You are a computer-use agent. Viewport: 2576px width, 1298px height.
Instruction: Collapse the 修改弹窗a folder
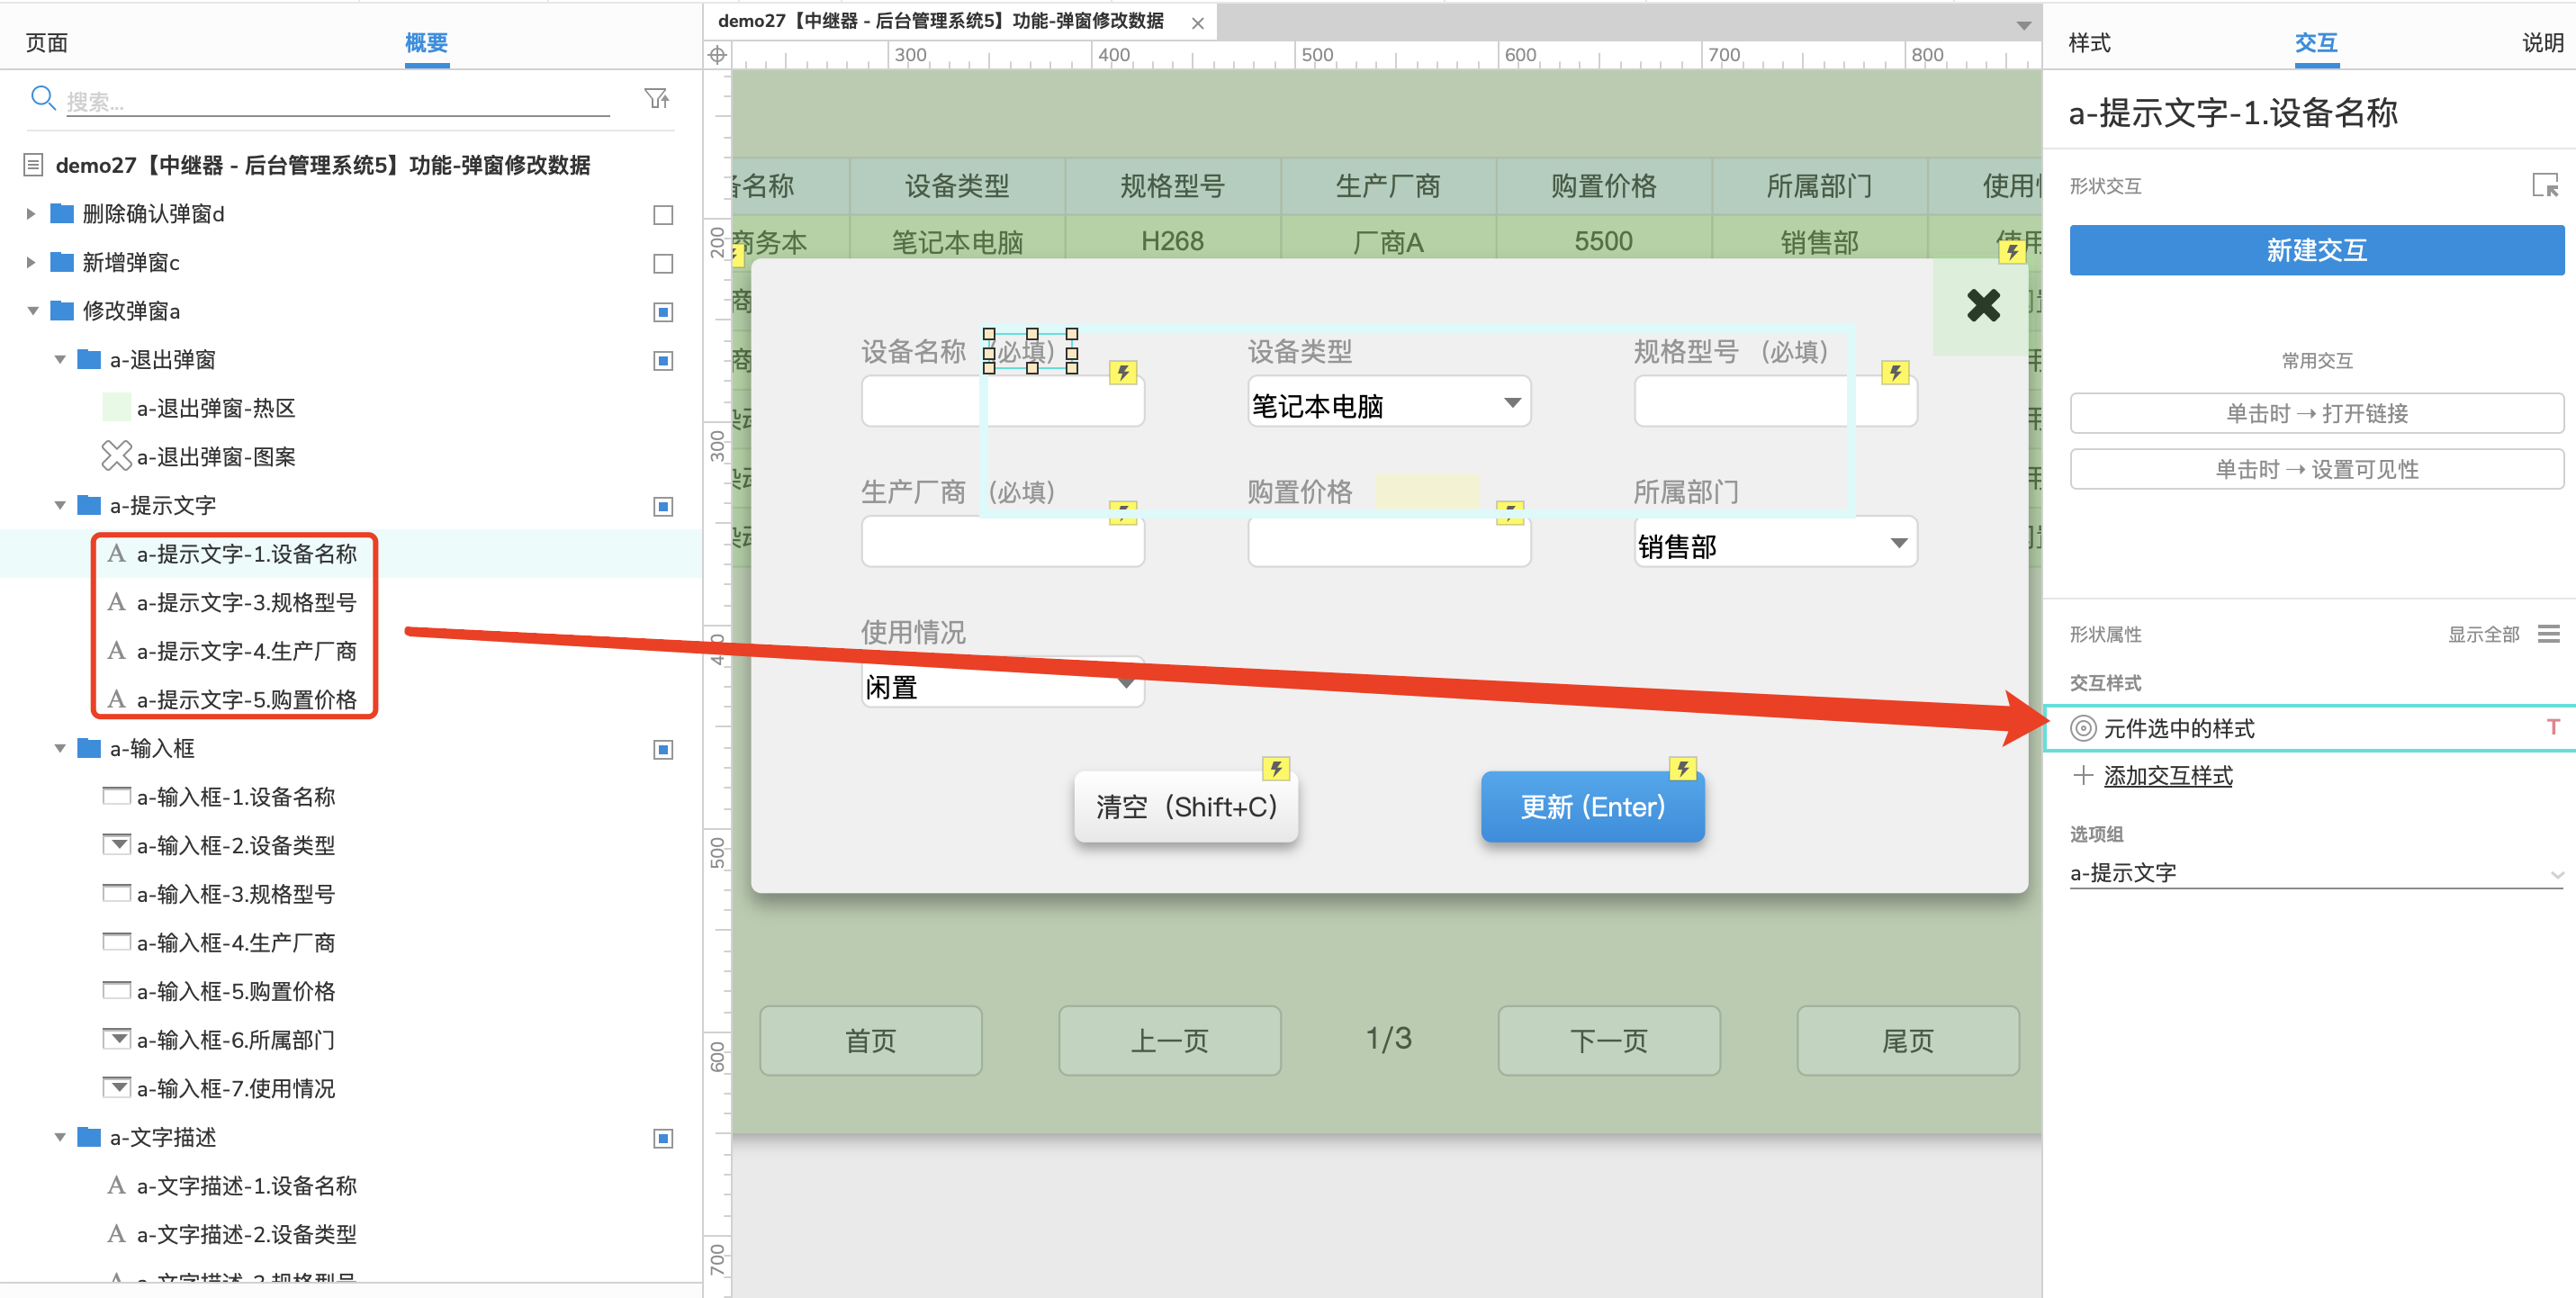point(32,311)
